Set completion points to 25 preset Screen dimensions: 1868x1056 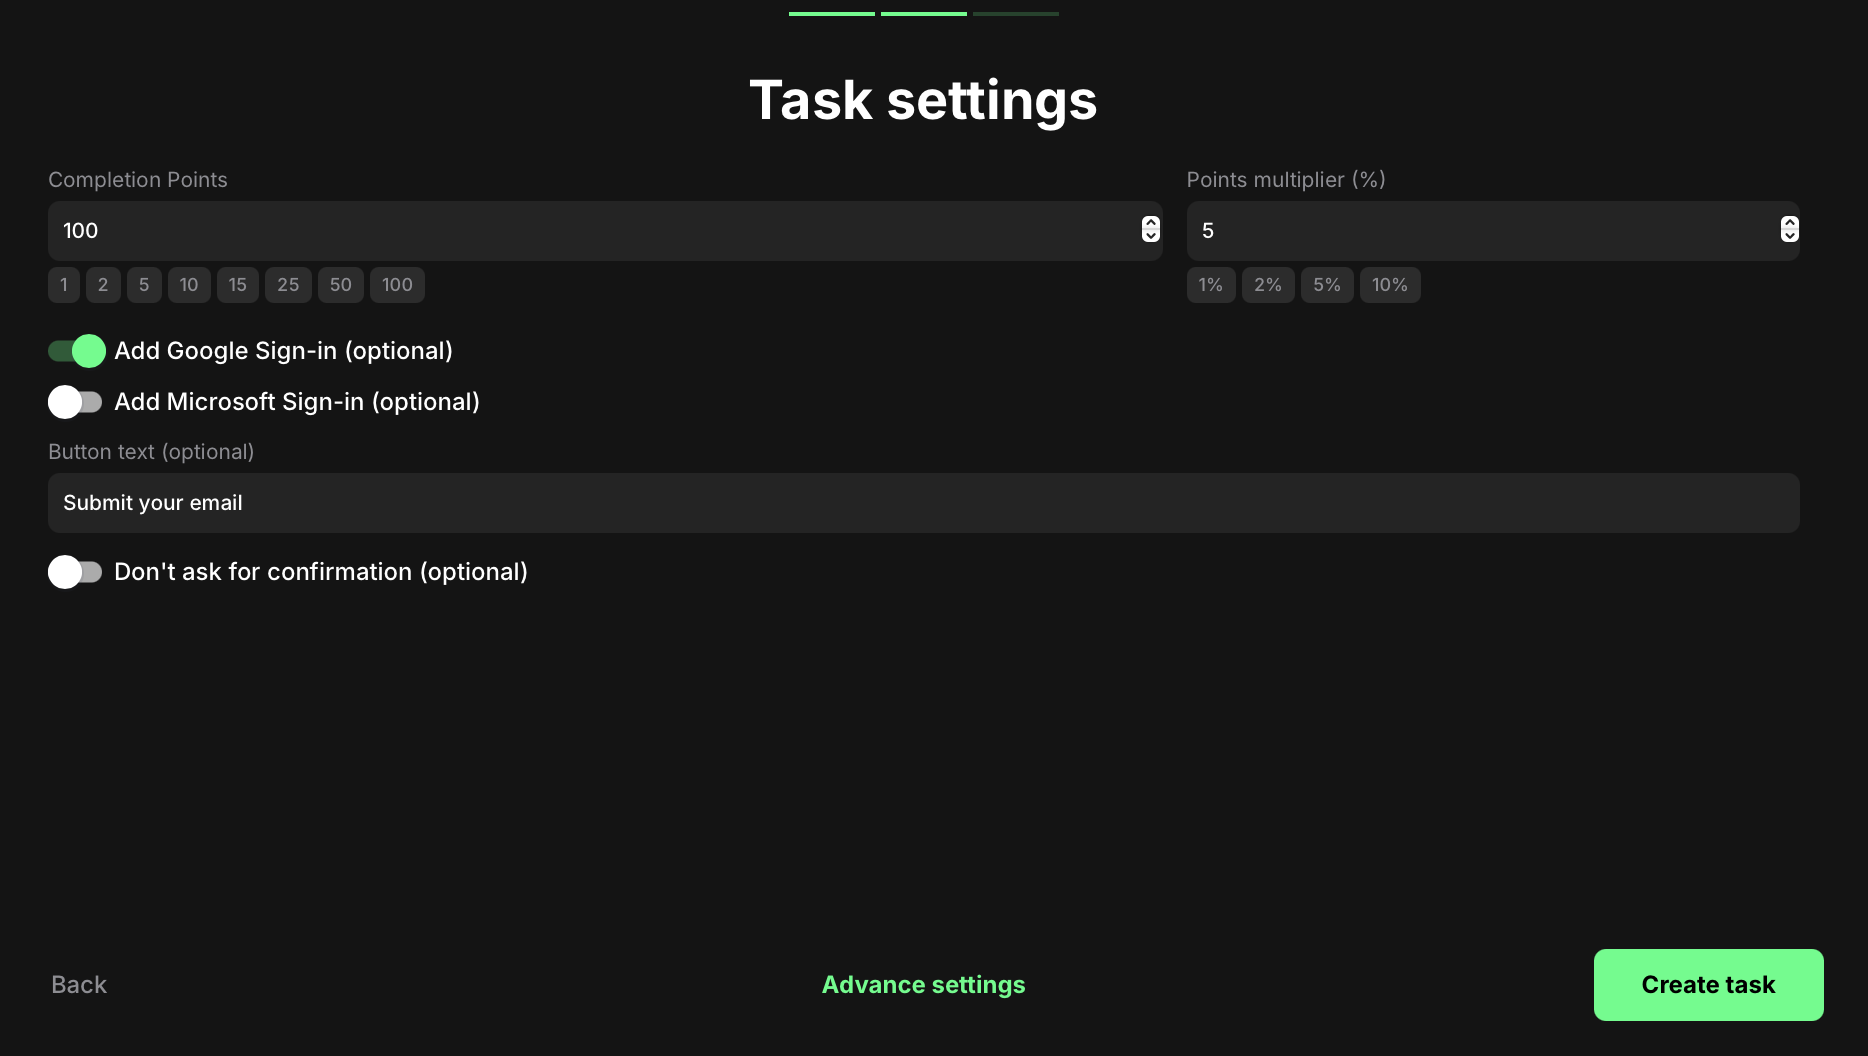click(x=288, y=285)
